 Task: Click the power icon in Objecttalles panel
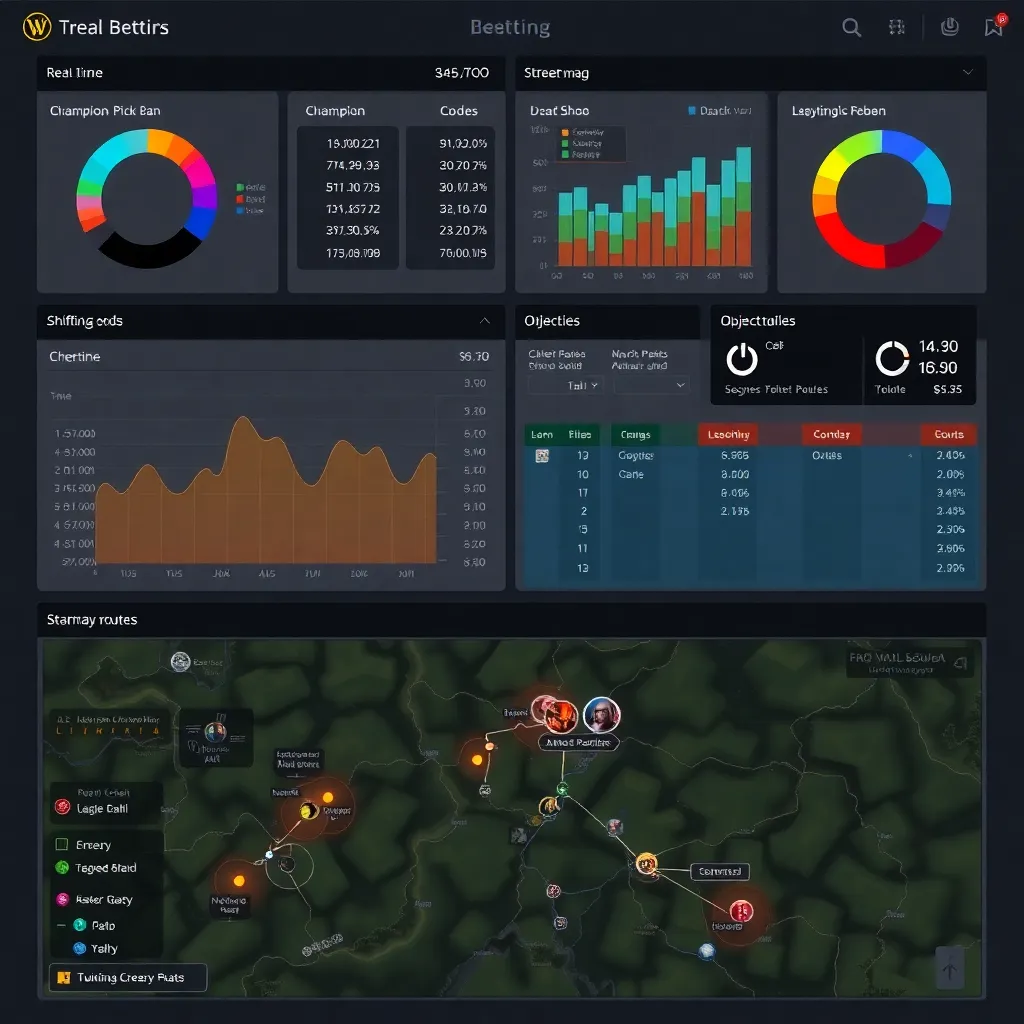click(742, 359)
